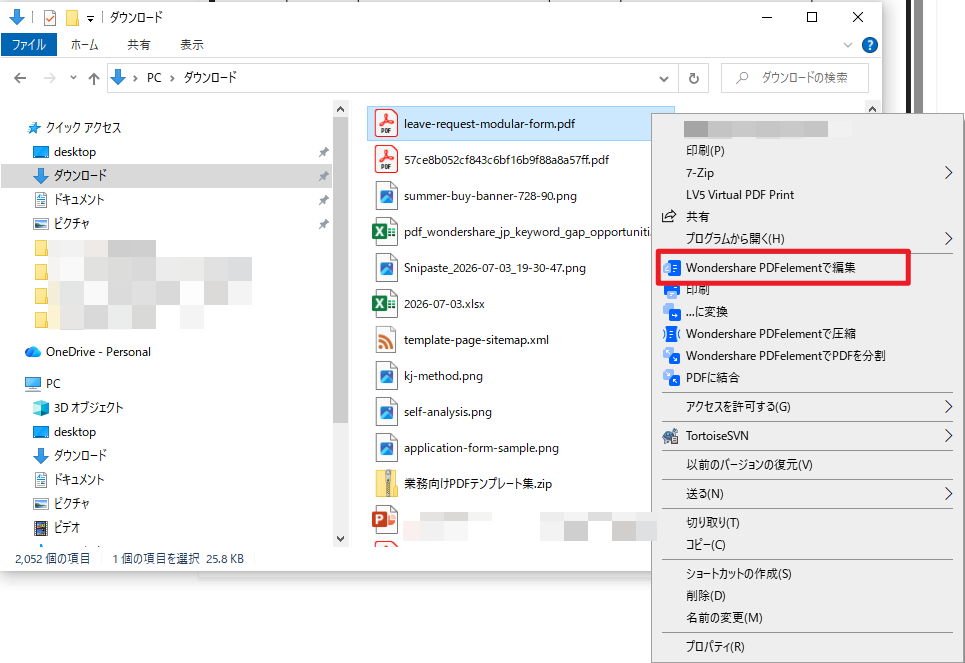Click the properties checkmark icon in title bar

coord(50,18)
